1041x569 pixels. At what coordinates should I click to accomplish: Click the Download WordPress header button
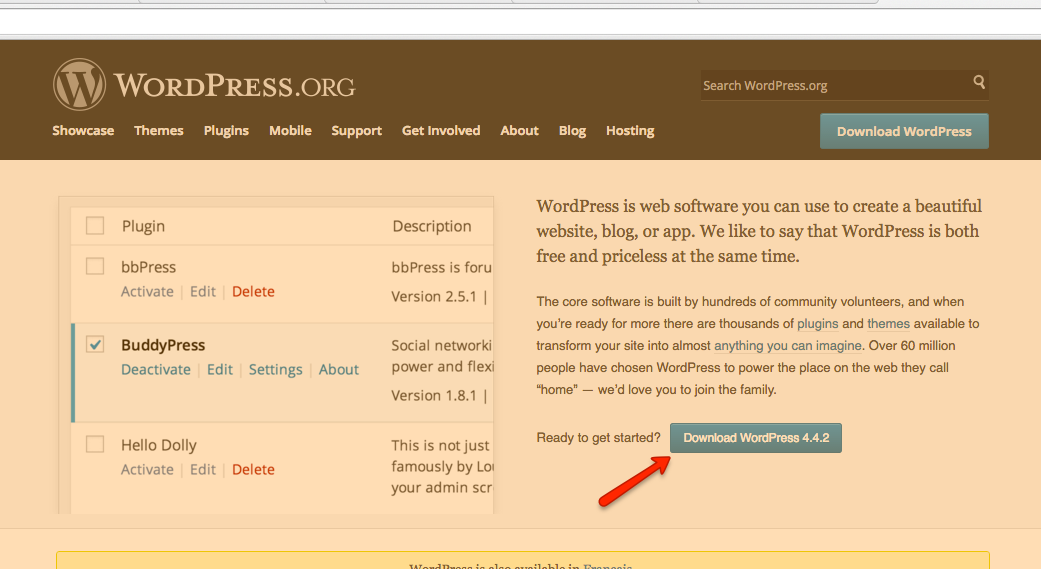(x=904, y=131)
